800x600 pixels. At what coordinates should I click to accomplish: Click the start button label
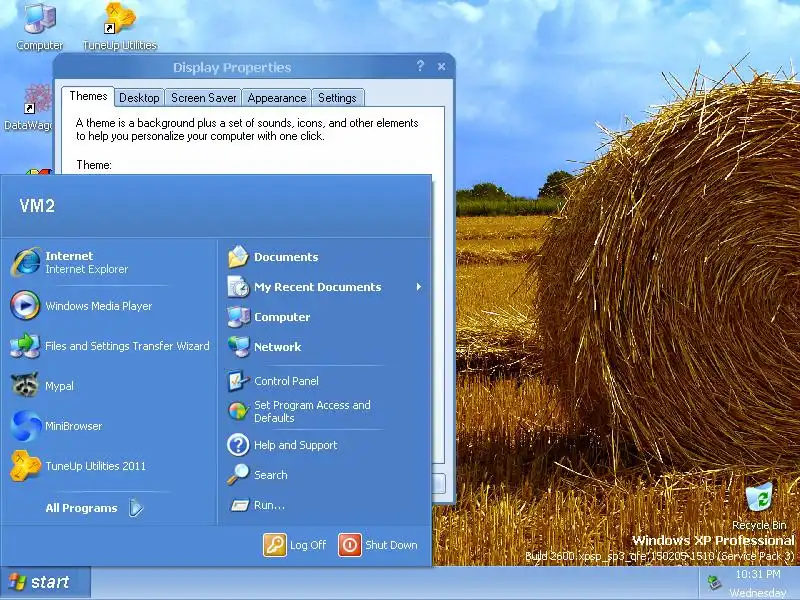(x=49, y=582)
